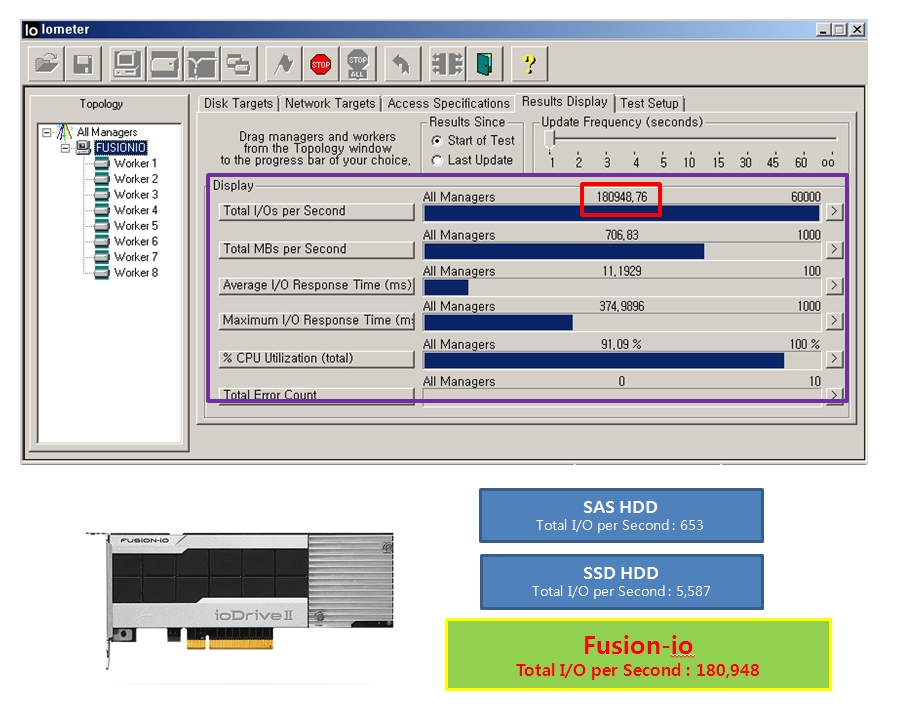Click the gray Stop All tests sign
This screenshot has width=901, height=713.
(358, 64)
